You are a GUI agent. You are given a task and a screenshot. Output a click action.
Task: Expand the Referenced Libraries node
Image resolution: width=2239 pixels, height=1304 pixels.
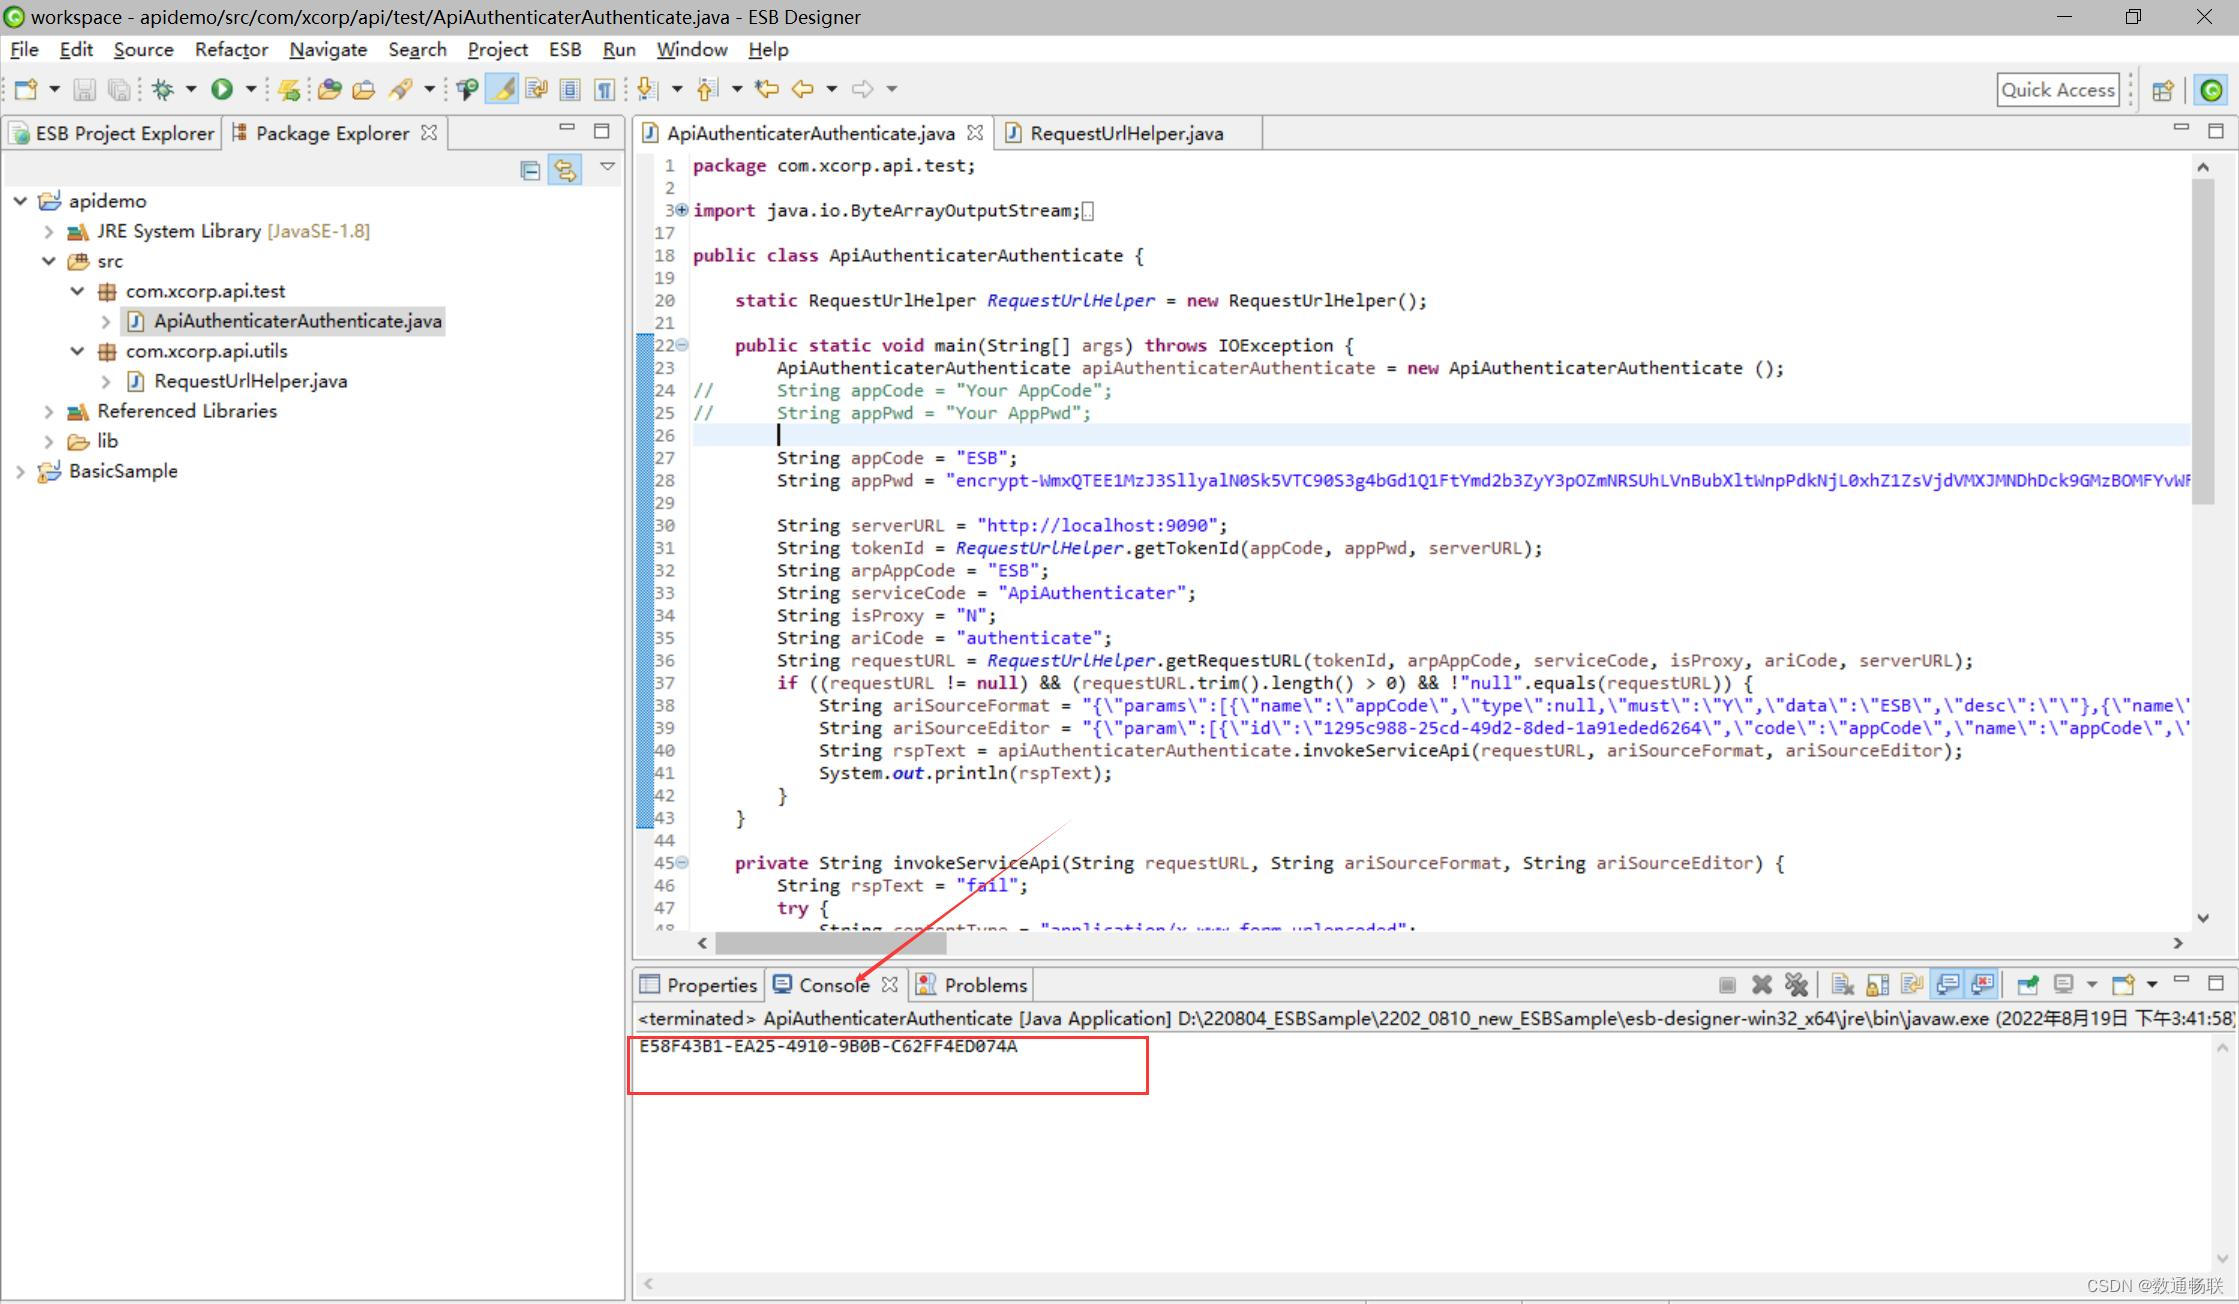[x=48, y=411]
